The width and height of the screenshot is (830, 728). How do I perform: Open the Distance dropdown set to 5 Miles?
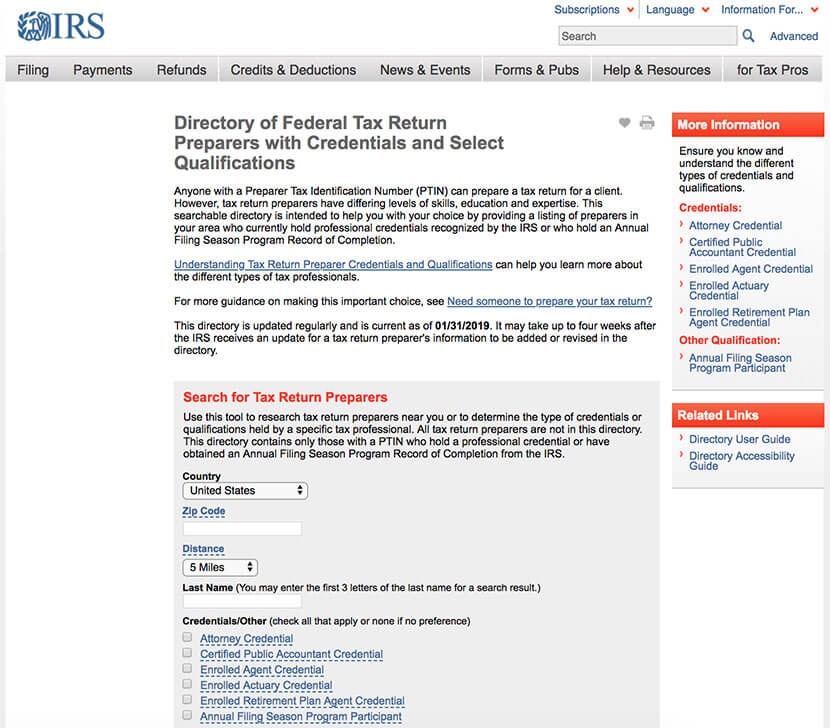click(220, 567)
